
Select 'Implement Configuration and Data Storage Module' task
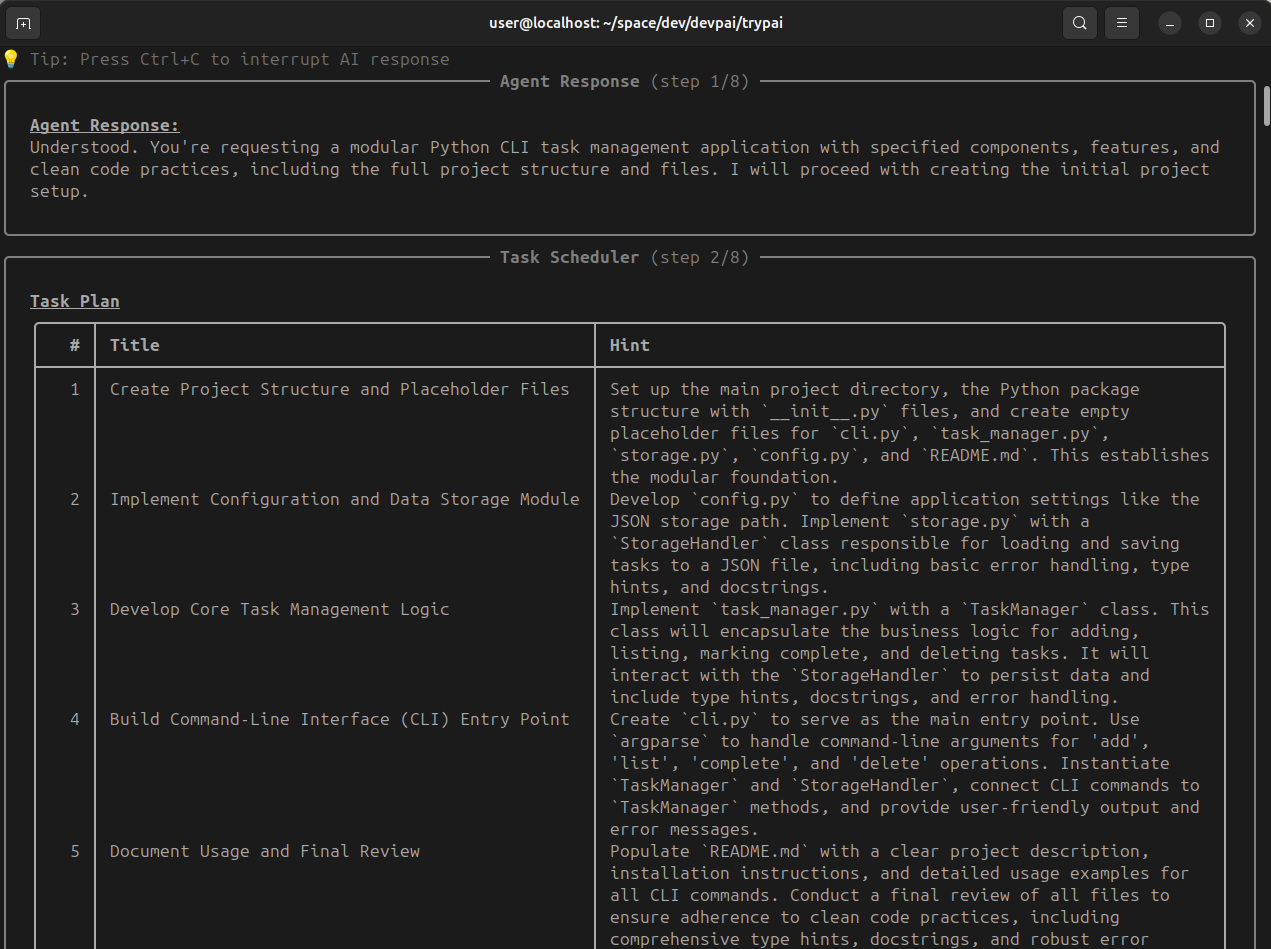click(344, 499)
